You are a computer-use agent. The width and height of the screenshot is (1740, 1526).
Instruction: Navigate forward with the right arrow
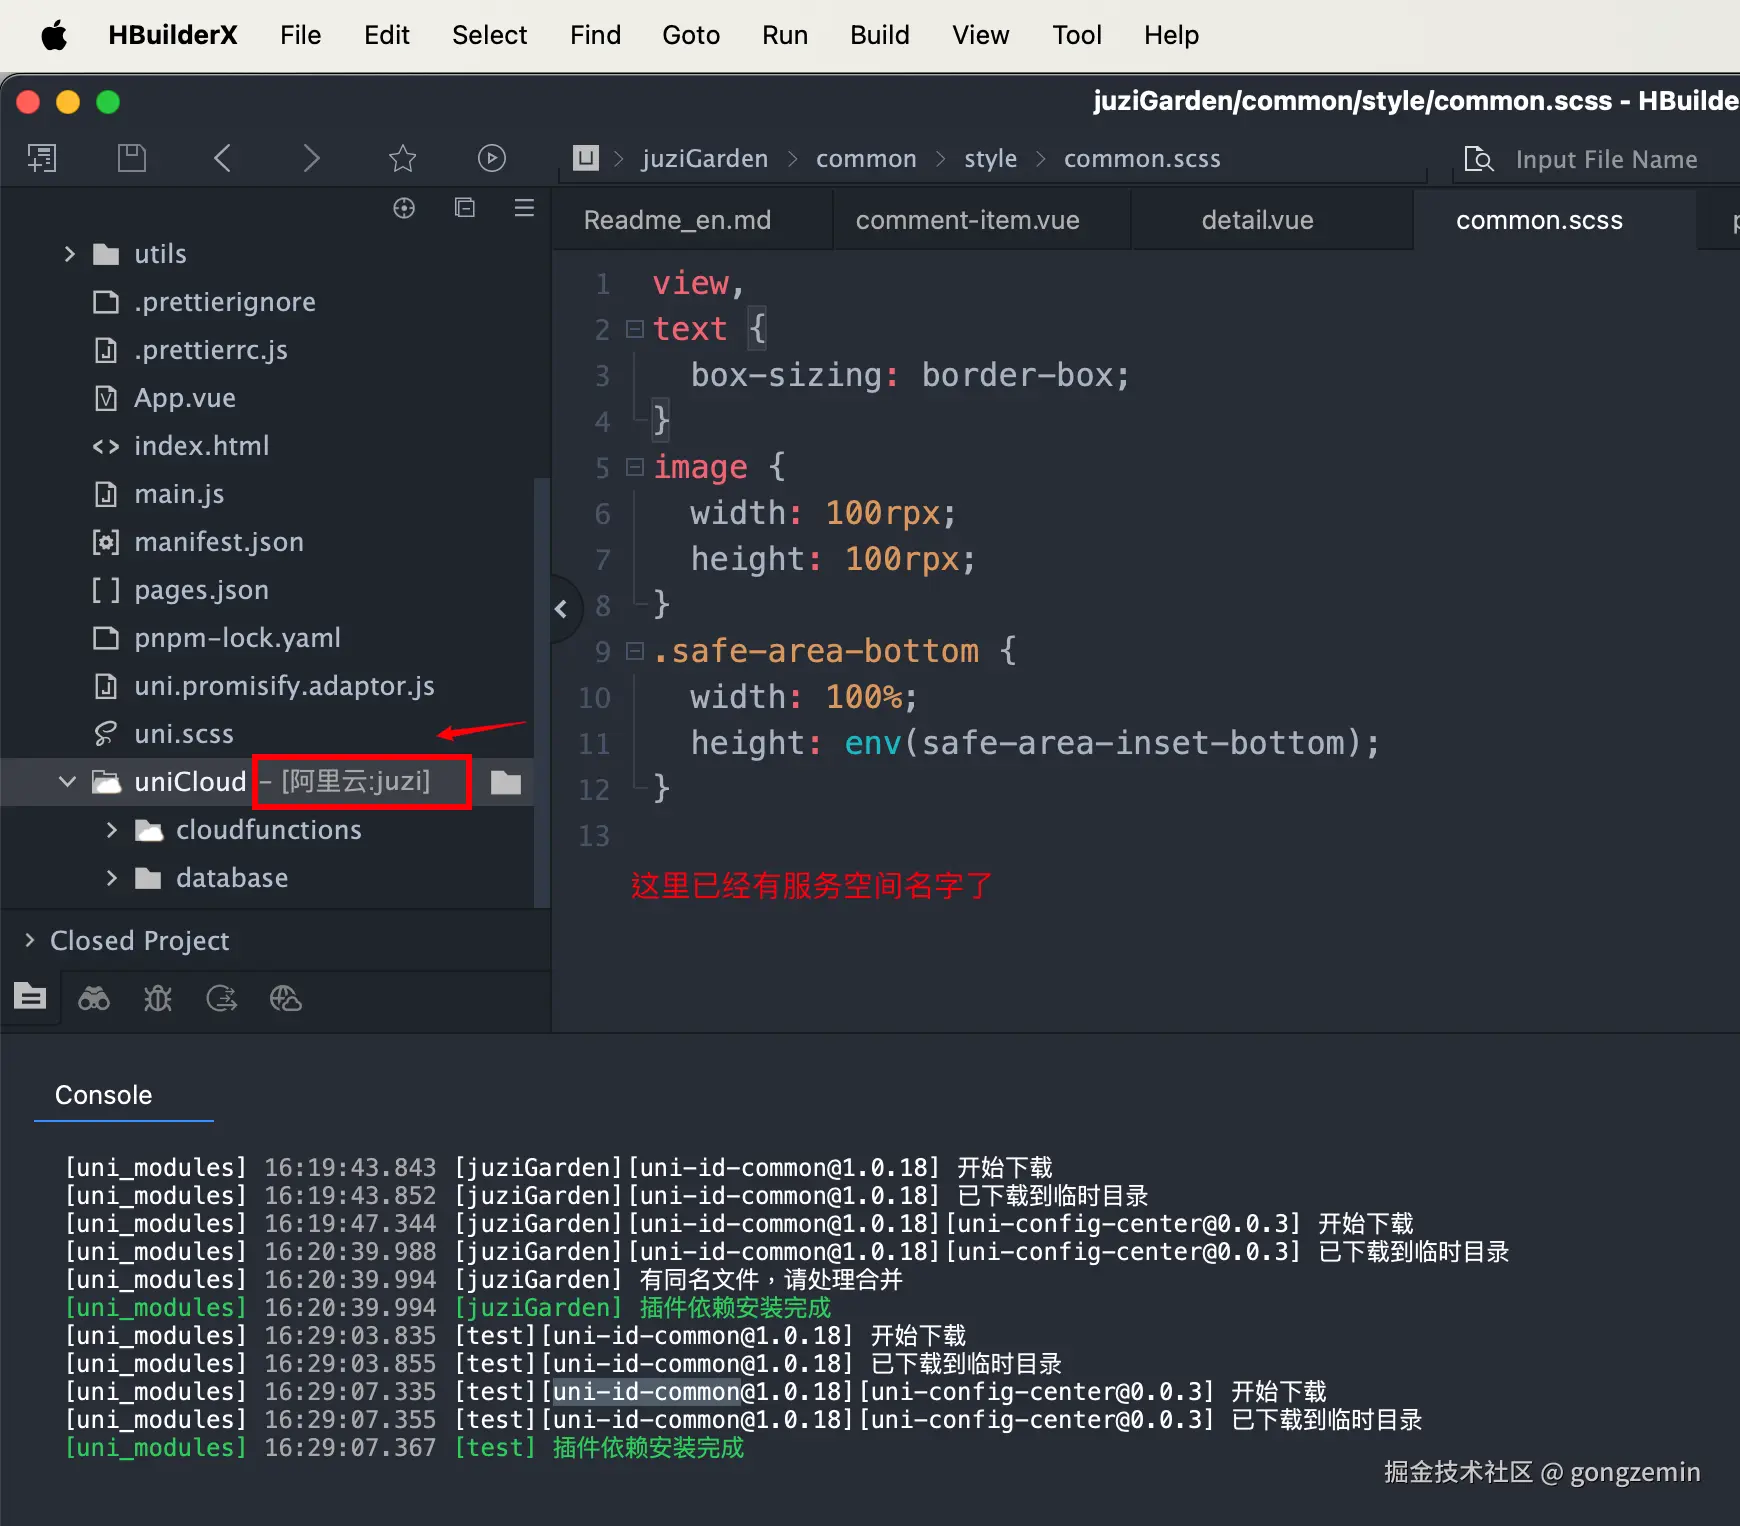pos(312,158)
